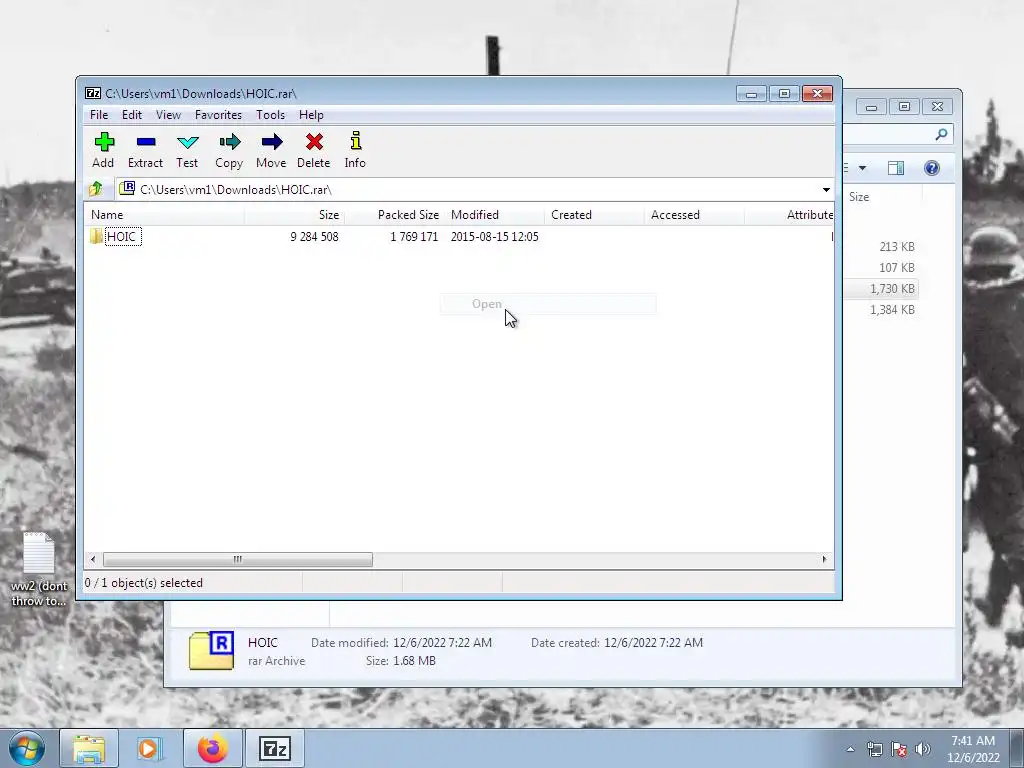Sort by Created column header
Viewport: 1024px width, 768px height.
tap(594, 215)
